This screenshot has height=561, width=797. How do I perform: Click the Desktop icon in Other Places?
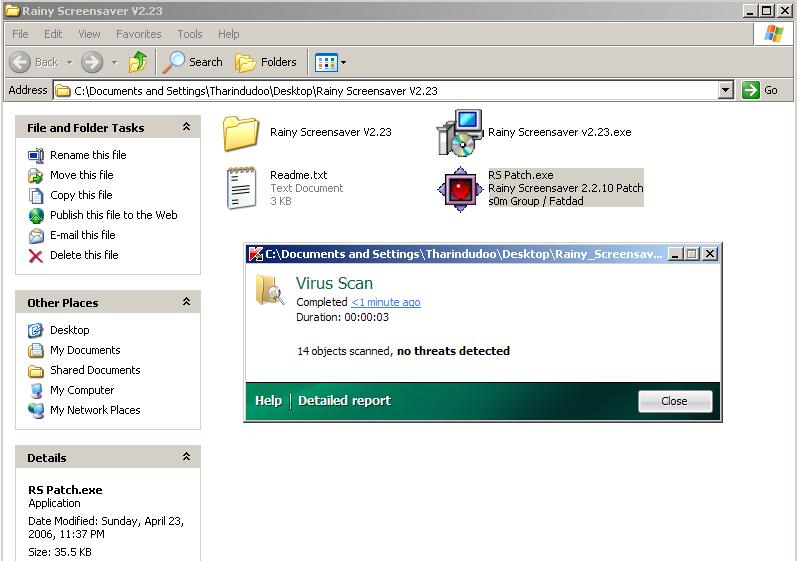[x=36, y=330]
